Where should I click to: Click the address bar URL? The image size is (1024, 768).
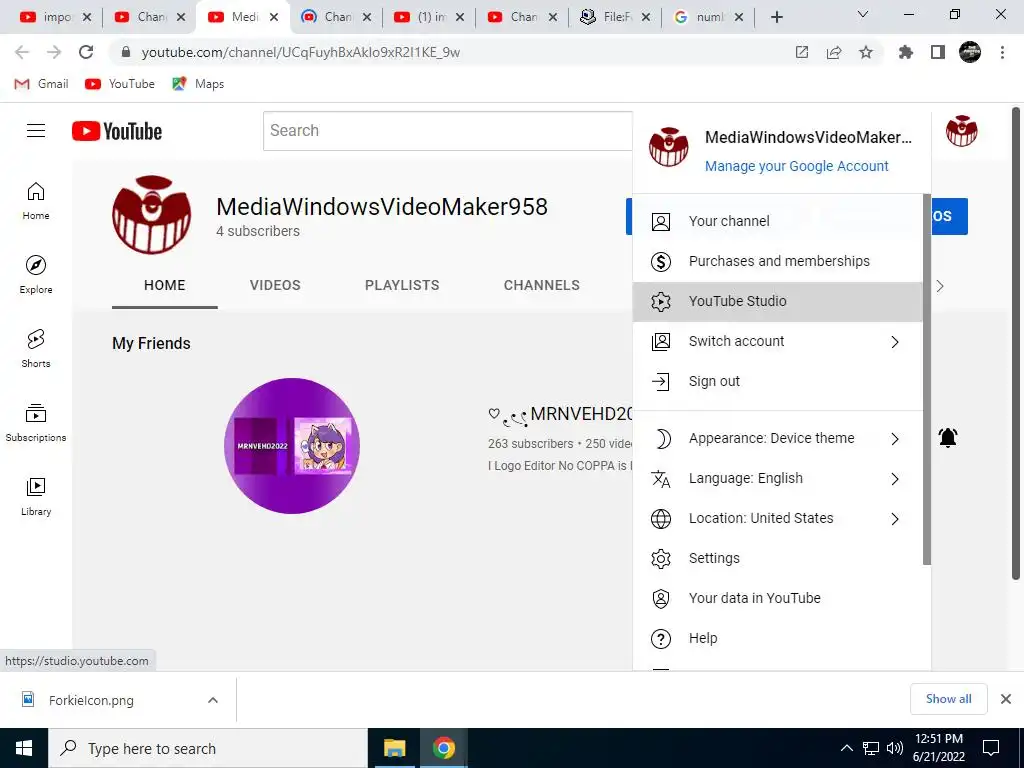click(300, 52)
